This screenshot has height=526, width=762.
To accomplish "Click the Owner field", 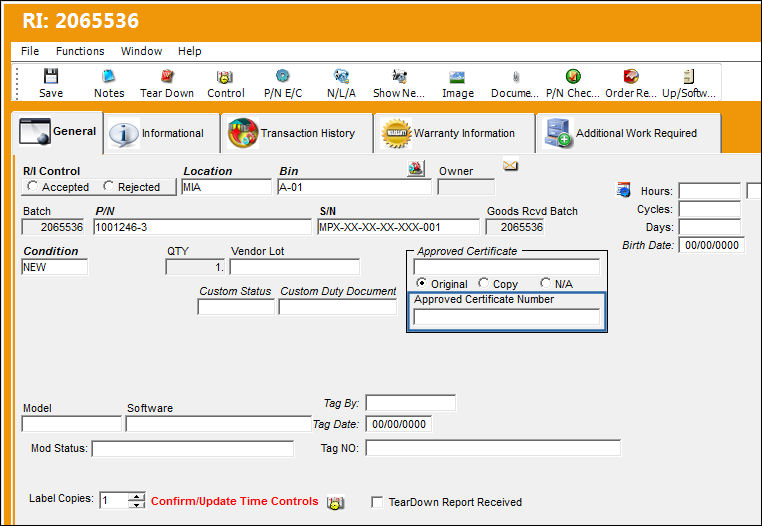I will pyautogui.click(x=466, y=187).
